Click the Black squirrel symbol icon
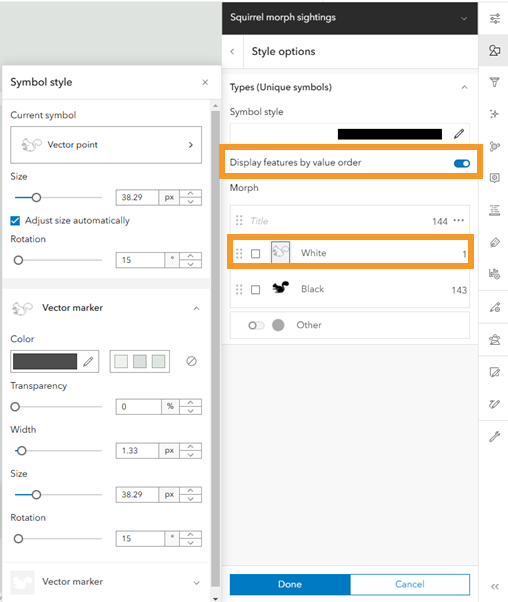Viewport: 508px width, 602px height. click(281, 288)
